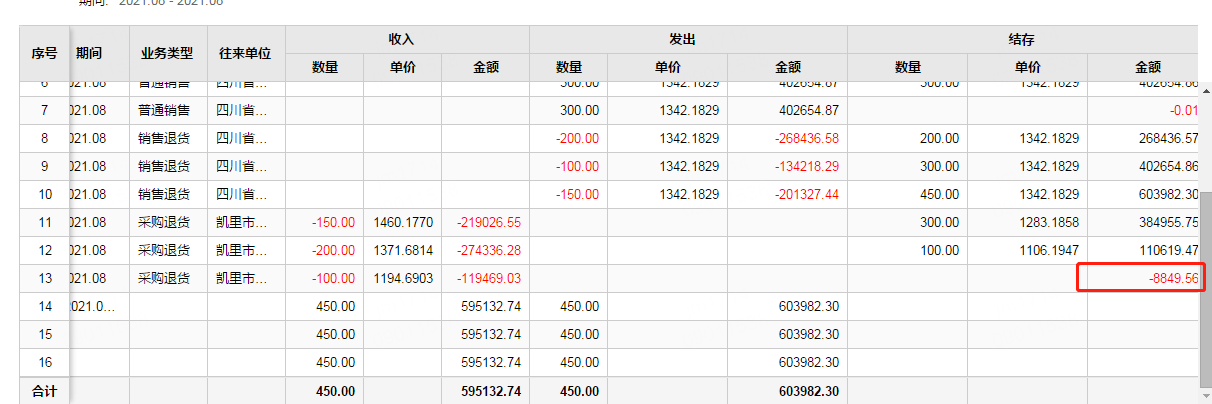Select the 结存 group header
Viewport: 1212px width, 404px height.
tap(1021, 39)
